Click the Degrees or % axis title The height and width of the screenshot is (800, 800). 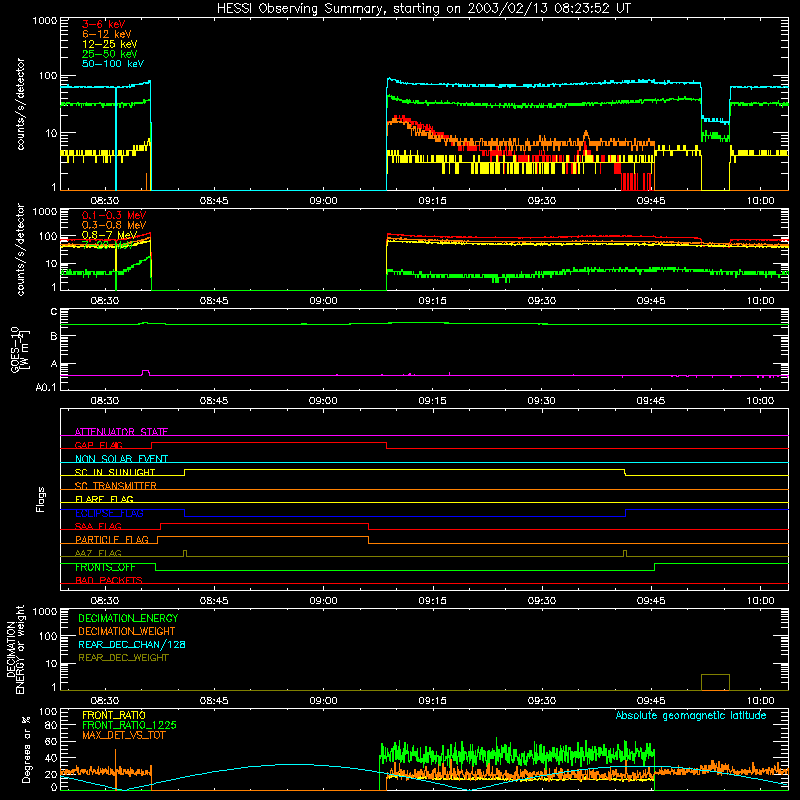pos(26,749)
